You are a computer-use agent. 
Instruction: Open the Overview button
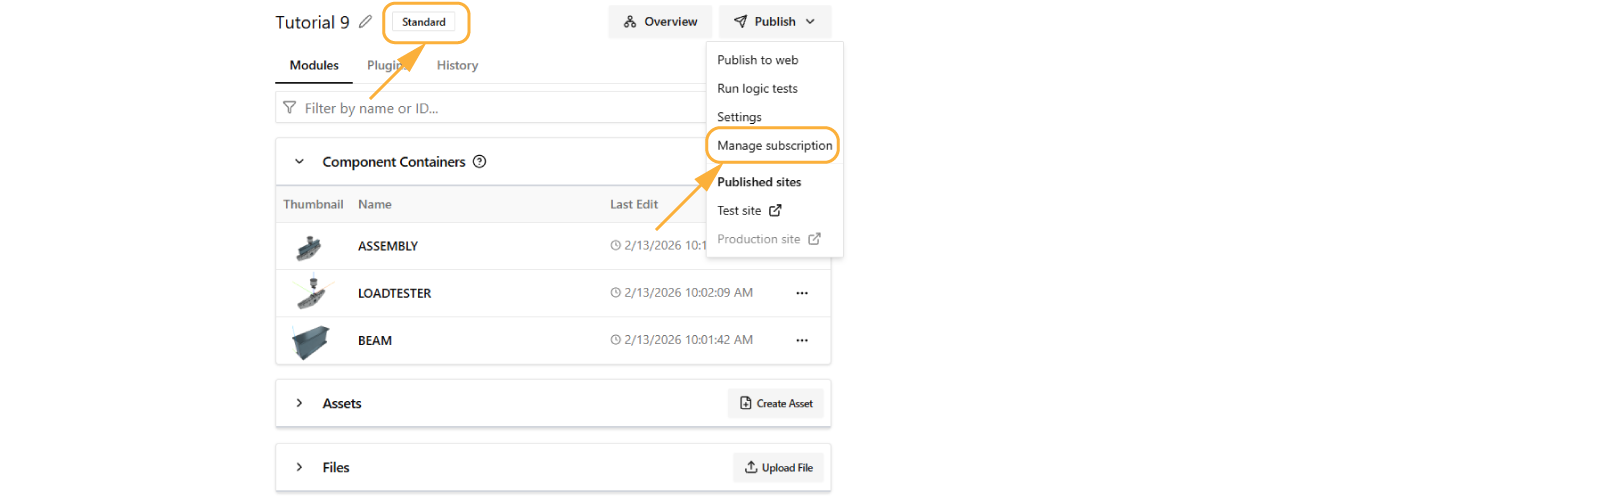660,22
